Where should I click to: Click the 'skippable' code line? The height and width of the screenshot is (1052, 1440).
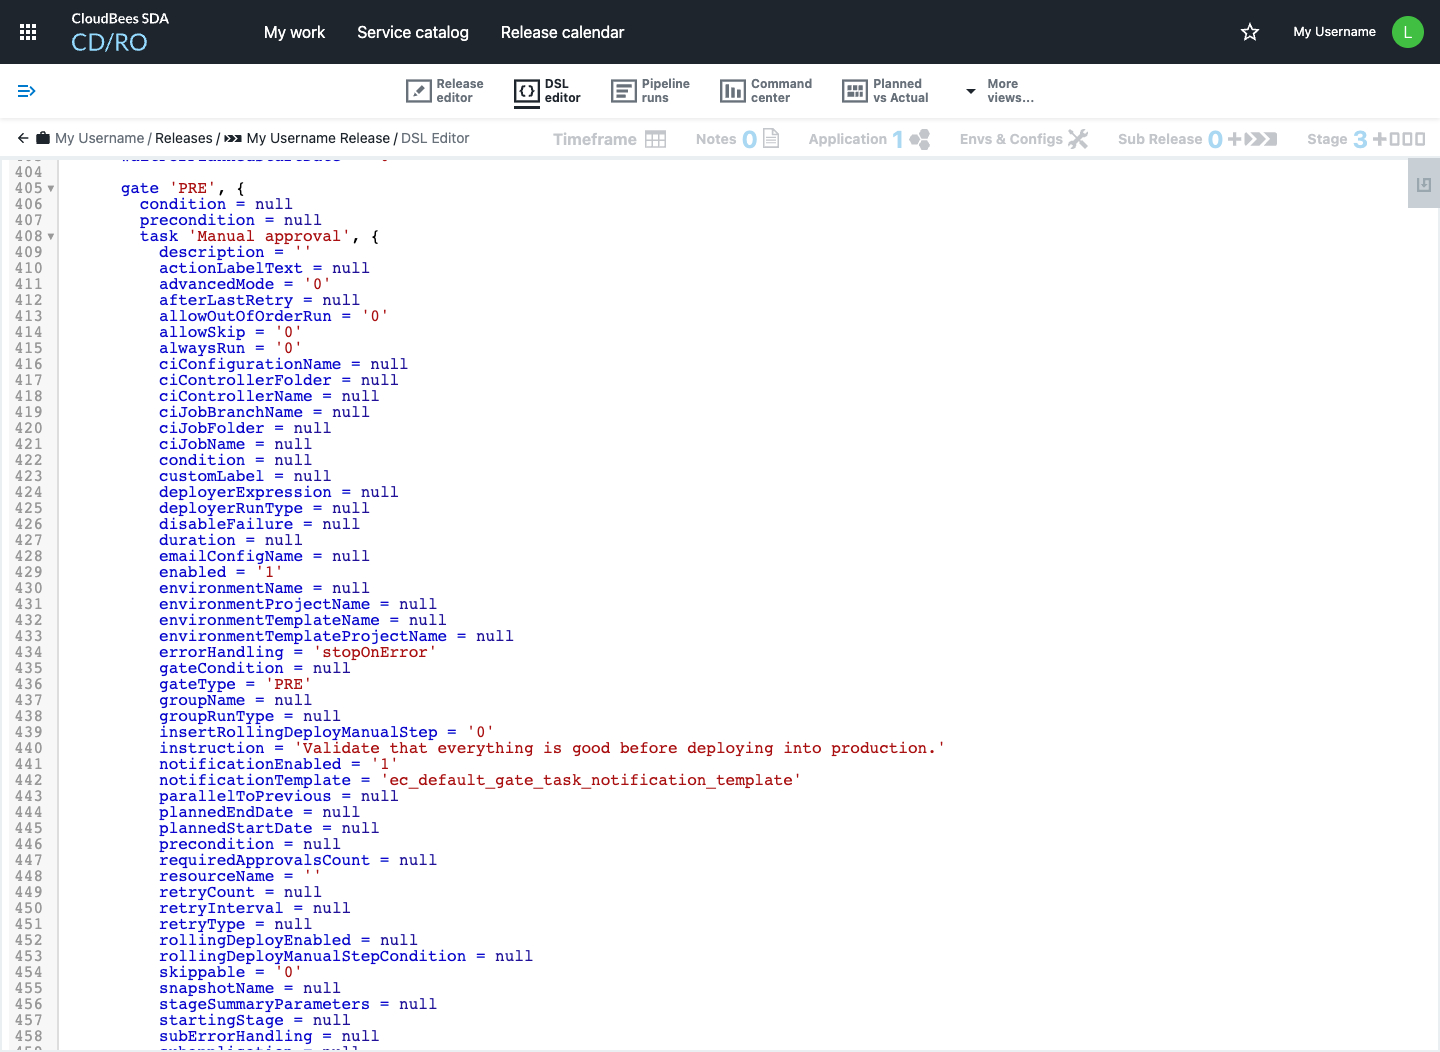(x=230, y=972)
